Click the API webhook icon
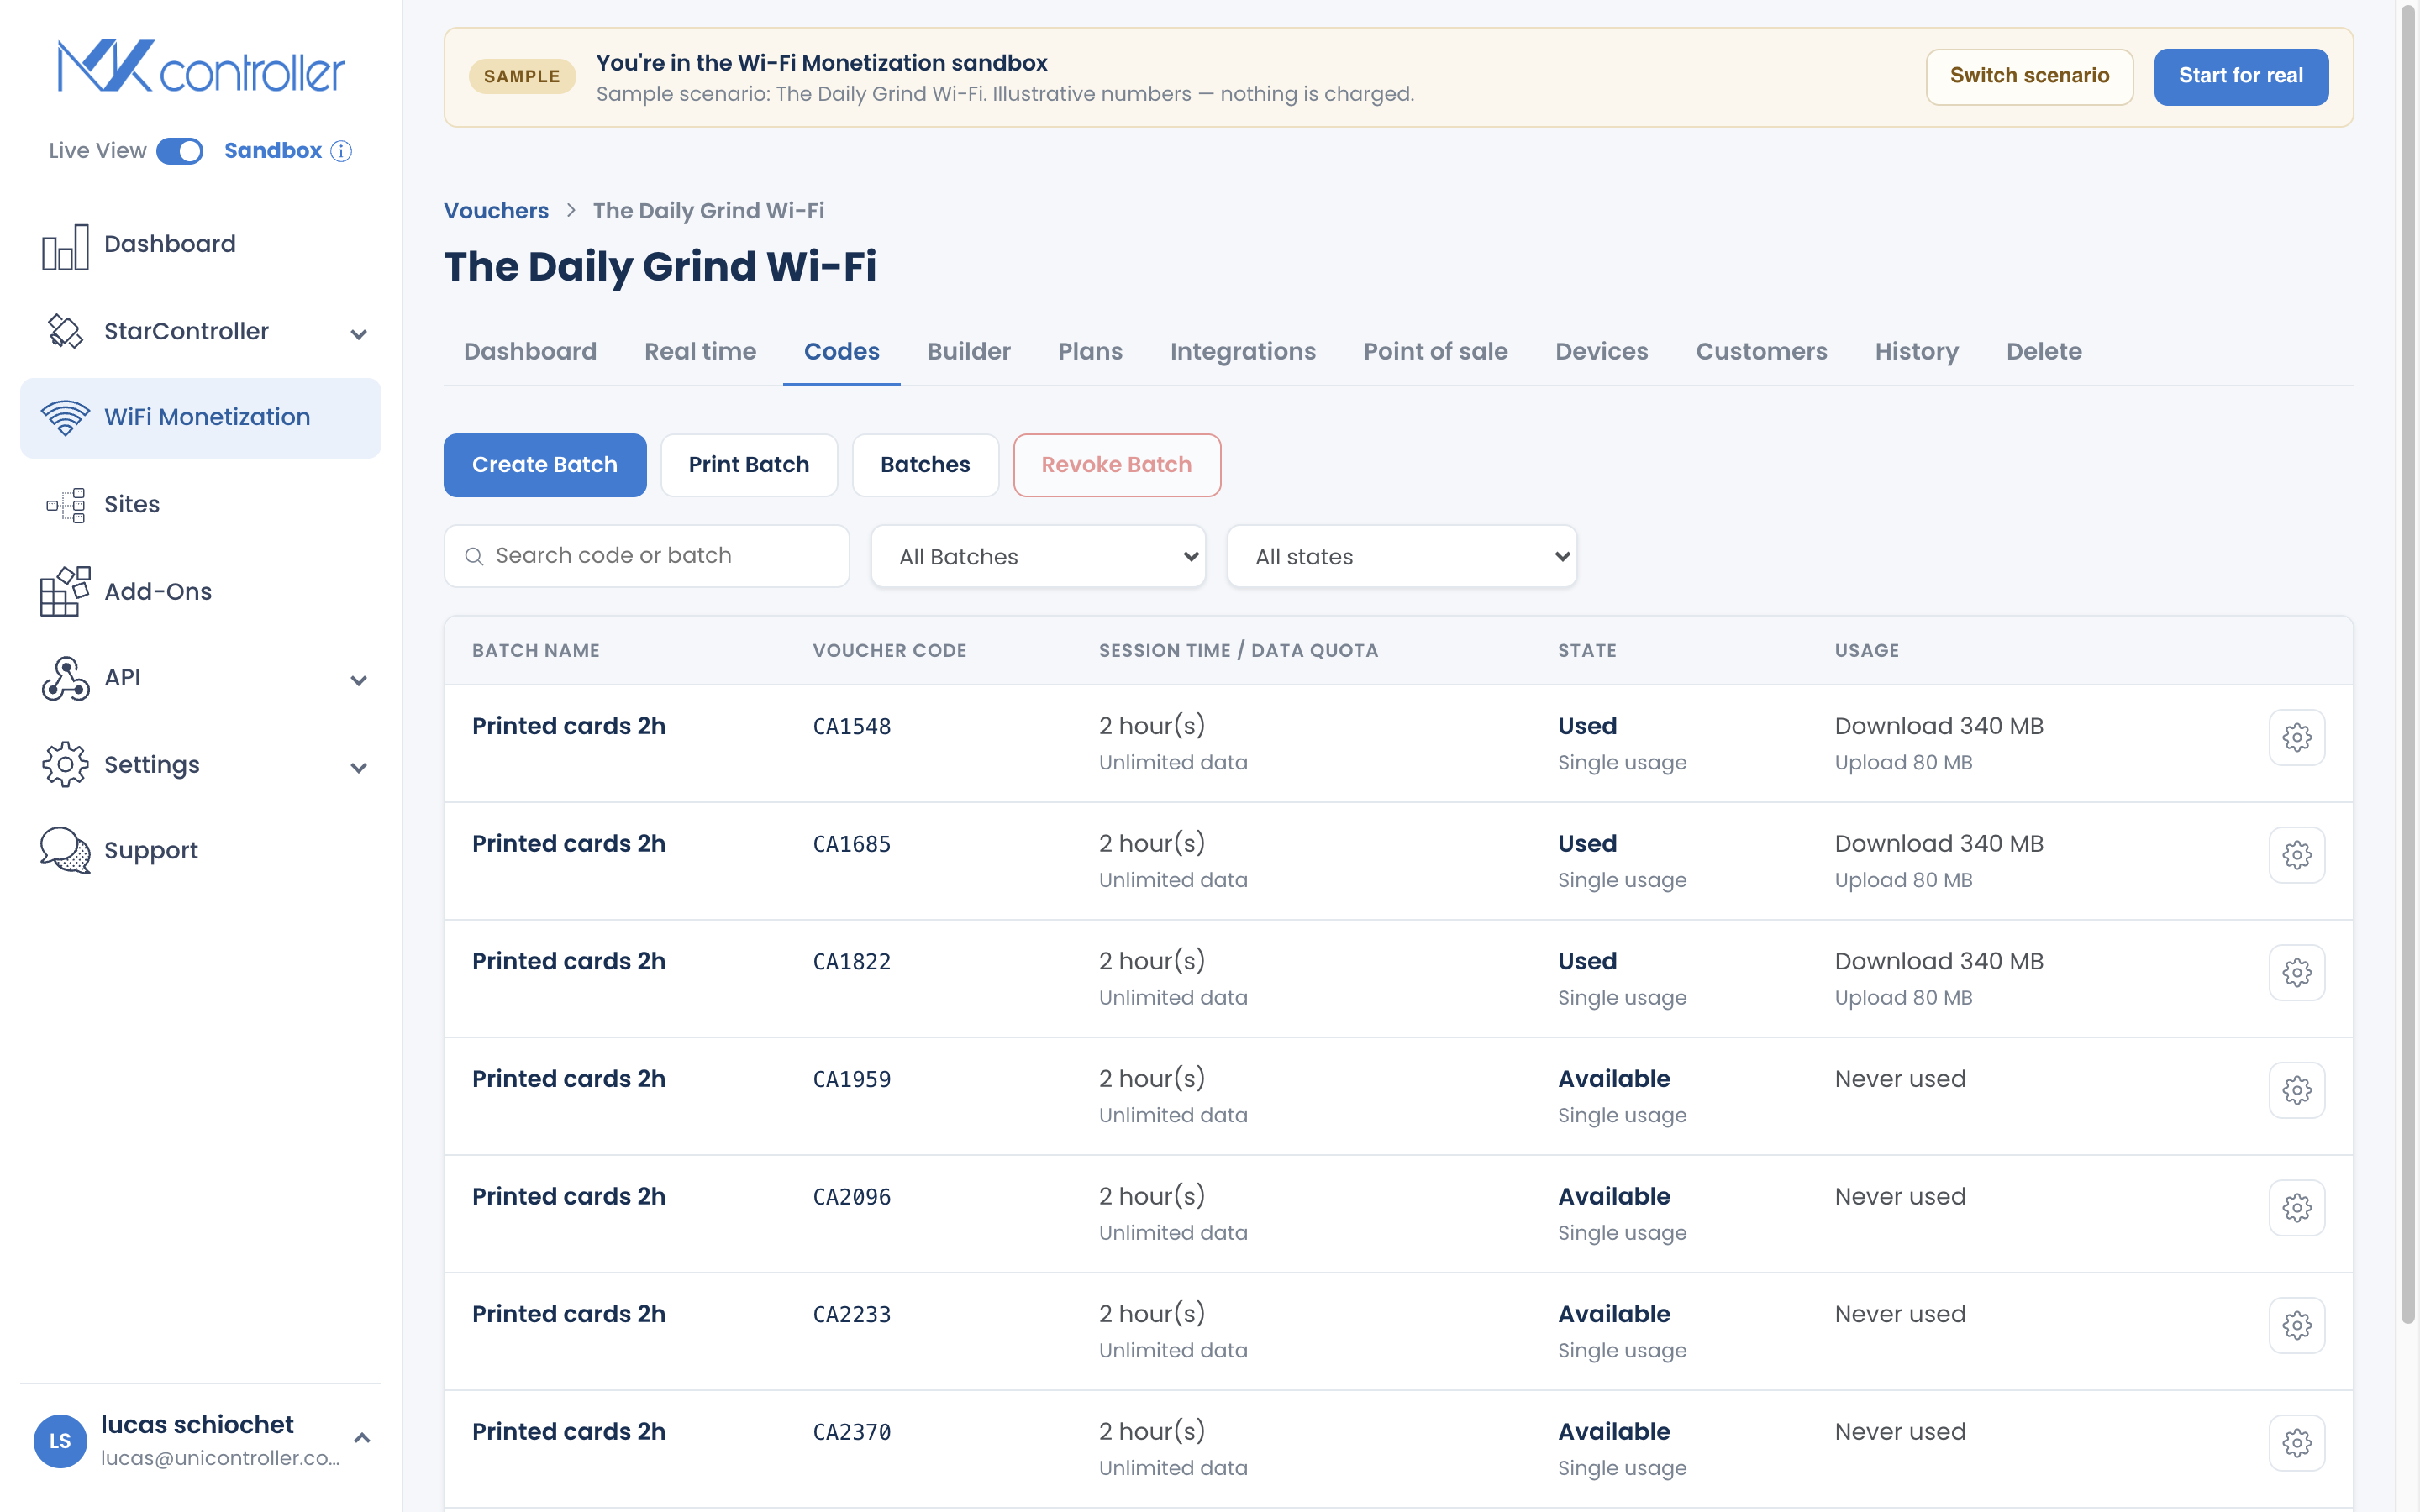This screenshot has width=2420, height=1512. [65, 678]
